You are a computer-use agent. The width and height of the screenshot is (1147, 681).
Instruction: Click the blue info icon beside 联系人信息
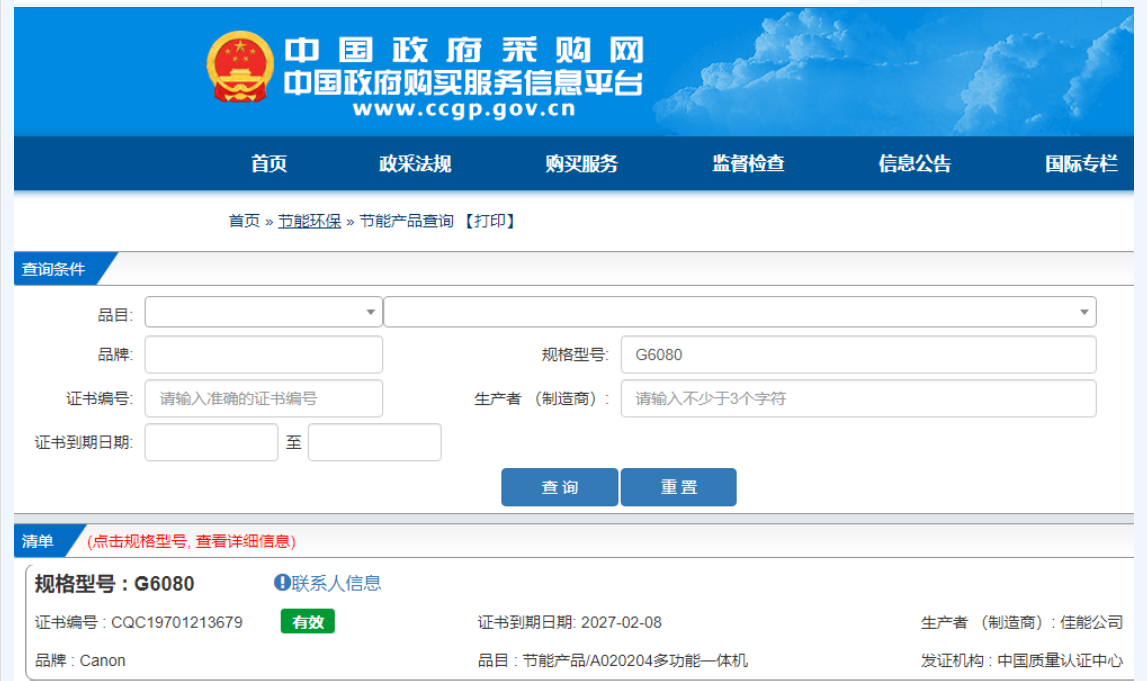[x=282, y=583]
